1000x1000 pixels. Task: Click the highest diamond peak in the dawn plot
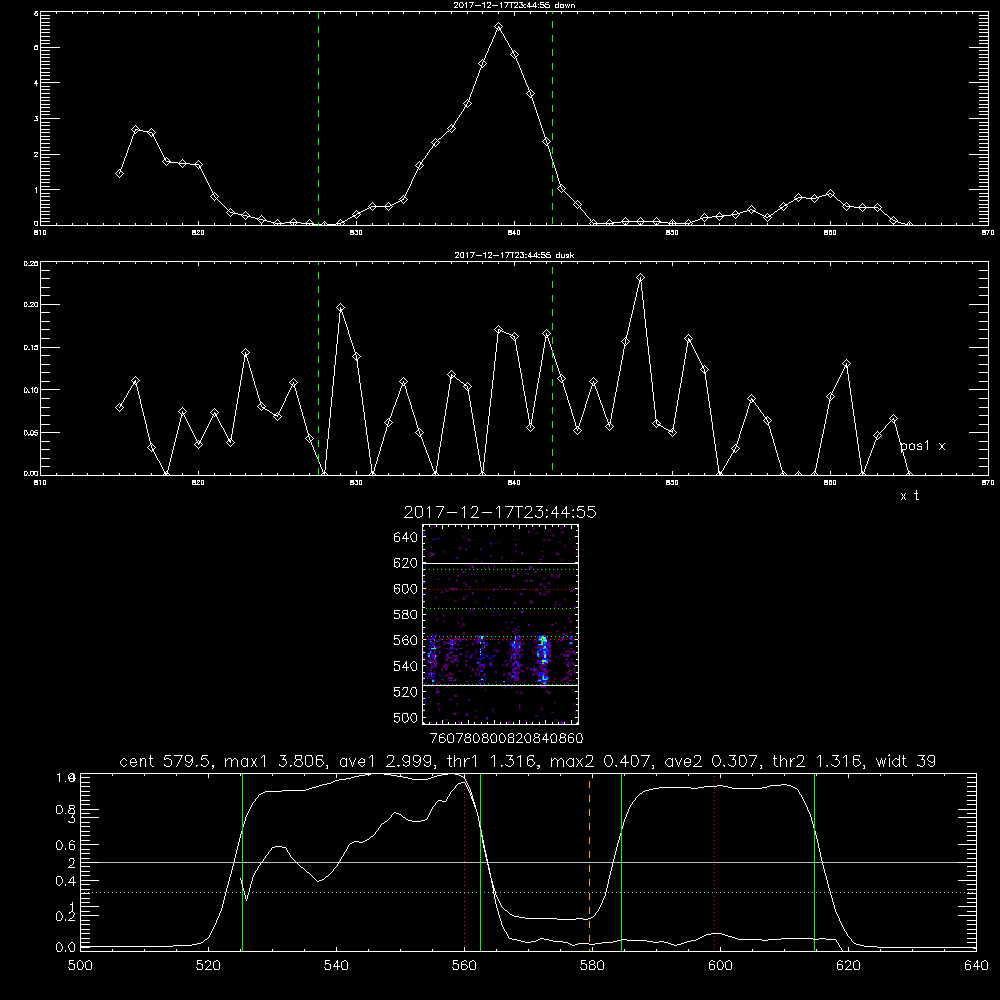point(499,27)
